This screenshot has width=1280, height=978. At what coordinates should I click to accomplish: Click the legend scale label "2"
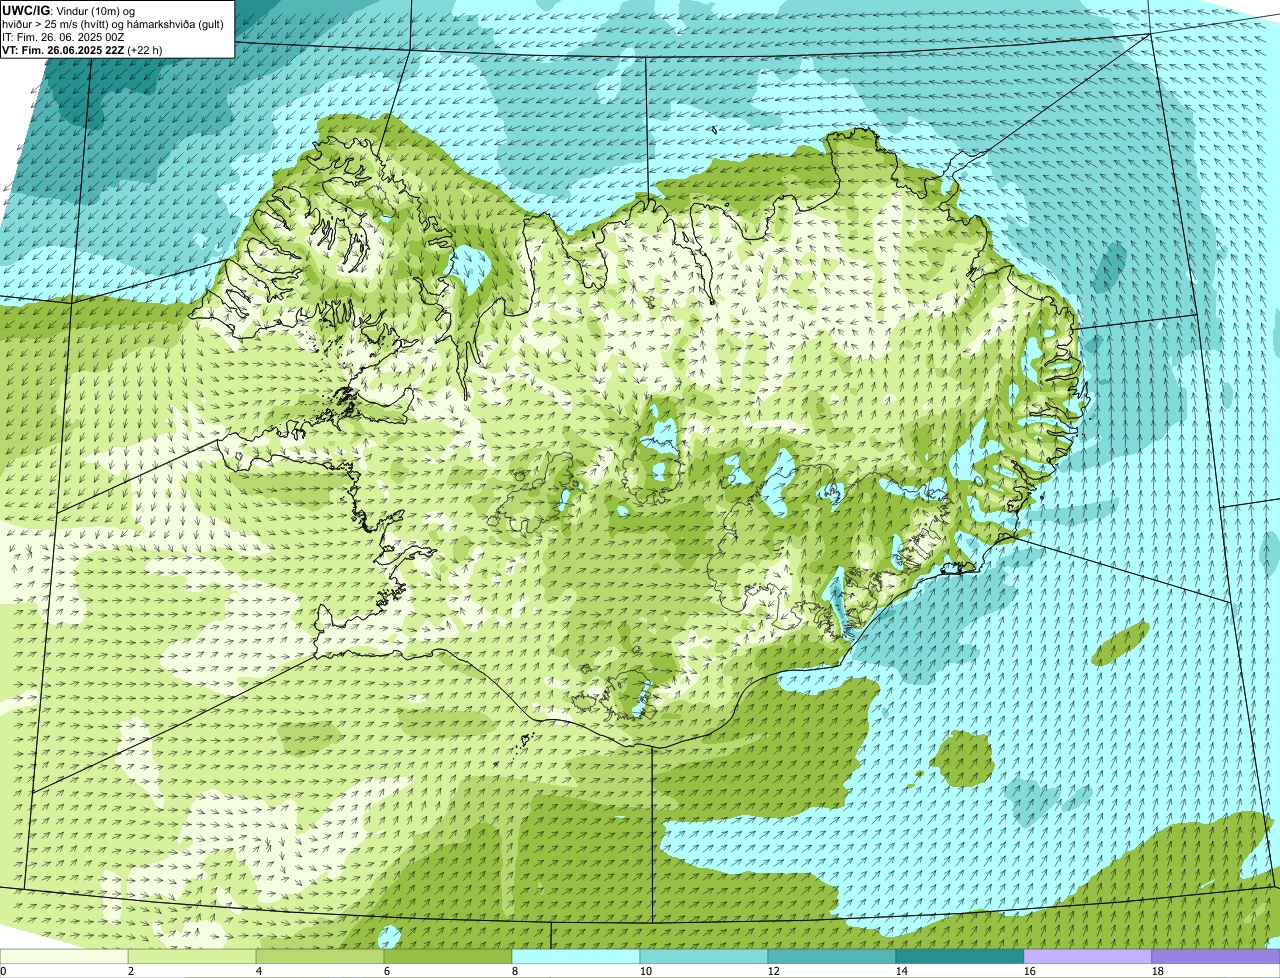pos(131,971)
